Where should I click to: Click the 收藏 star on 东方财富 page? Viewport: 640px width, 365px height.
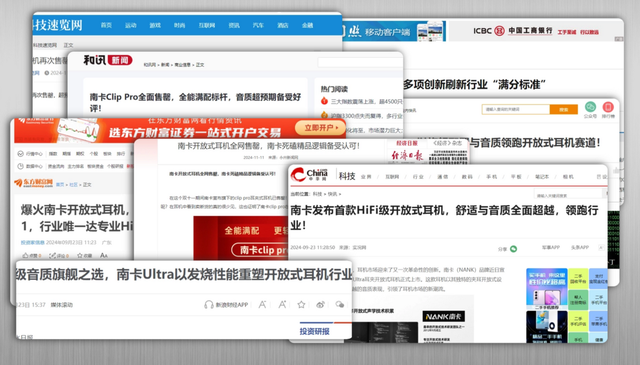[x=80, y=256]
